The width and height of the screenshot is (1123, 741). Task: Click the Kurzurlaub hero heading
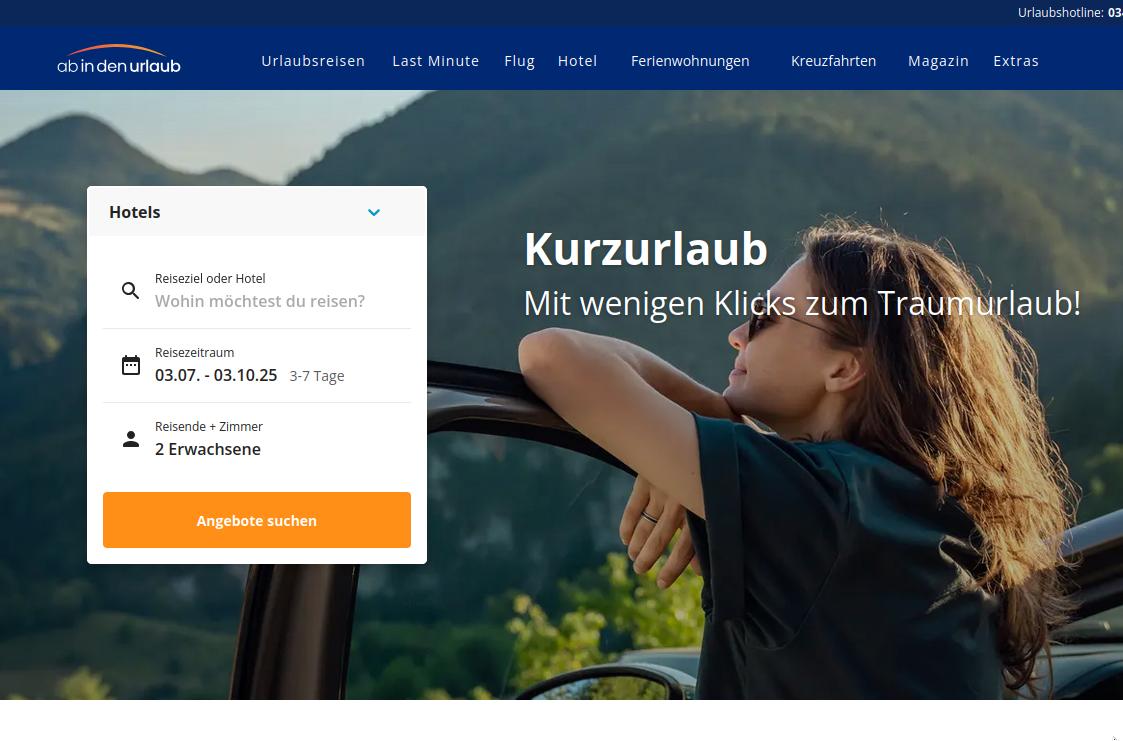tap(645, 248)
